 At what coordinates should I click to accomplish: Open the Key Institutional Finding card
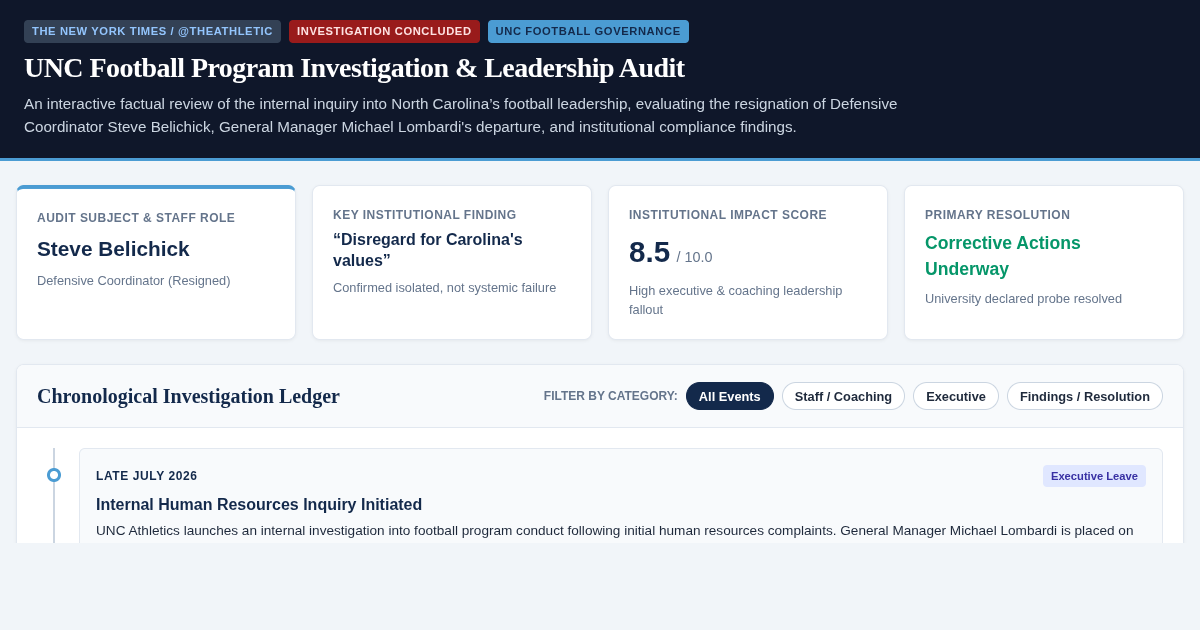[452, 263]
